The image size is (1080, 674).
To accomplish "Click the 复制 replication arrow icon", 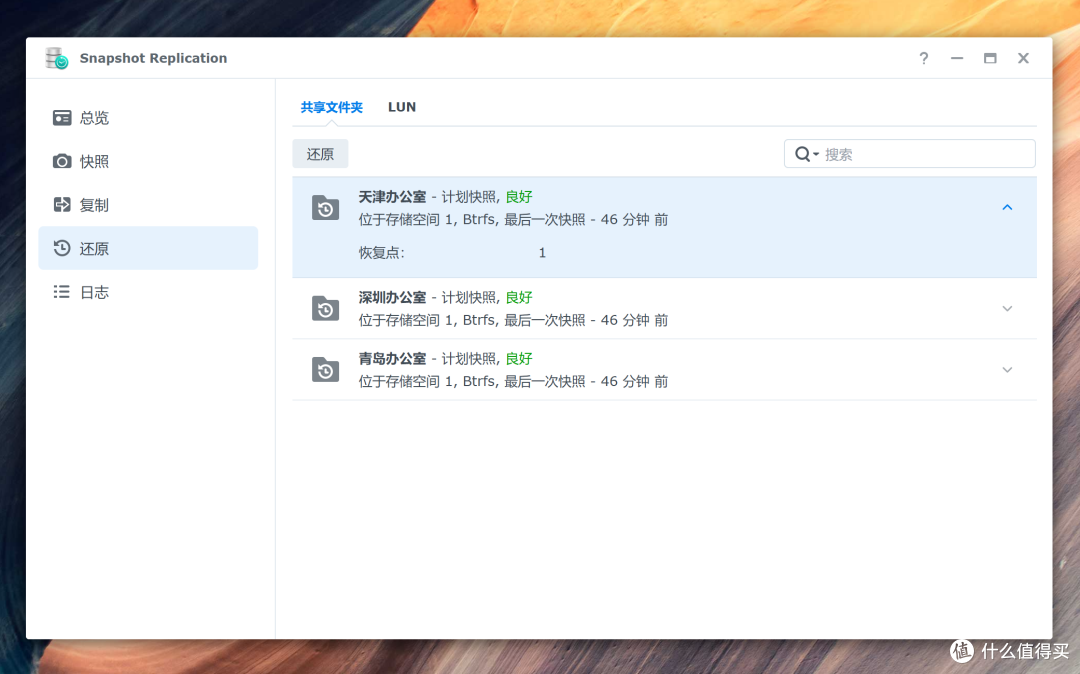I will 62,204.
